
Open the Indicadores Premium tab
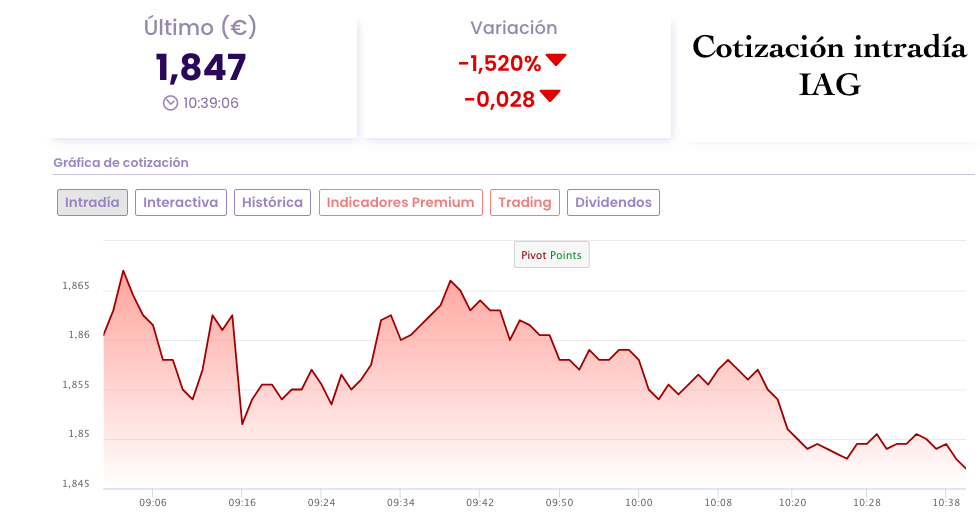(x=401, y=203)
